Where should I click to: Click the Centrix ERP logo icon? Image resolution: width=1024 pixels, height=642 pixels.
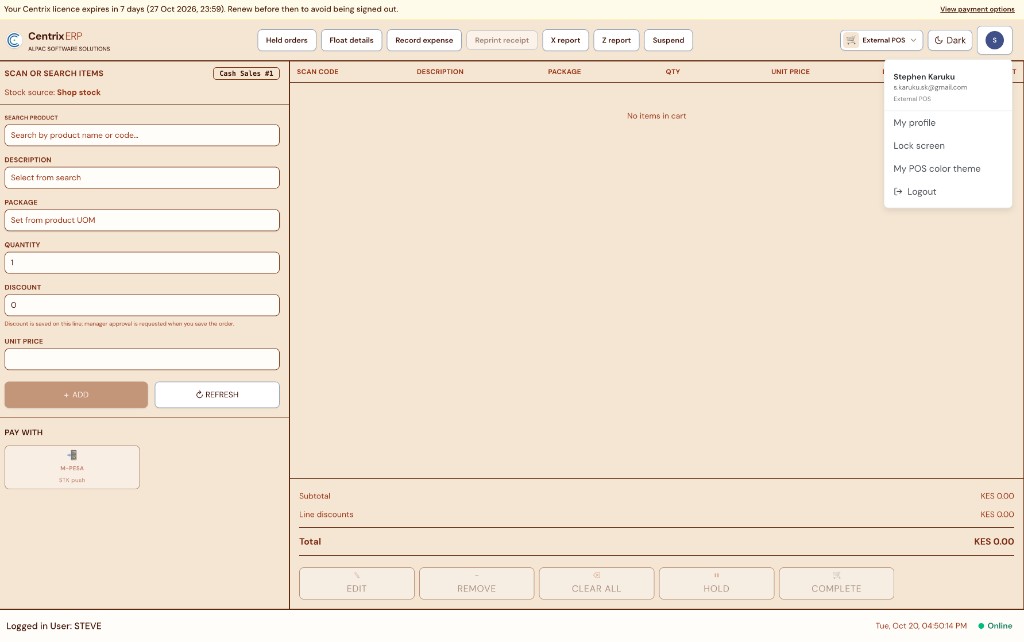[14, 40]
